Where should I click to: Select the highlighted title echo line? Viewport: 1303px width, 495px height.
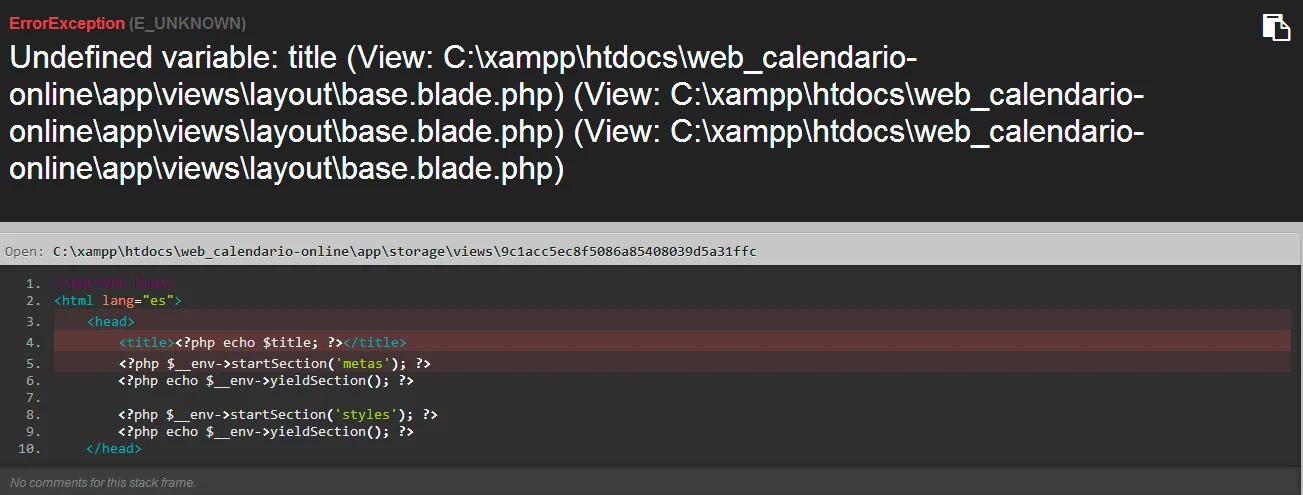tap(262, 342)
